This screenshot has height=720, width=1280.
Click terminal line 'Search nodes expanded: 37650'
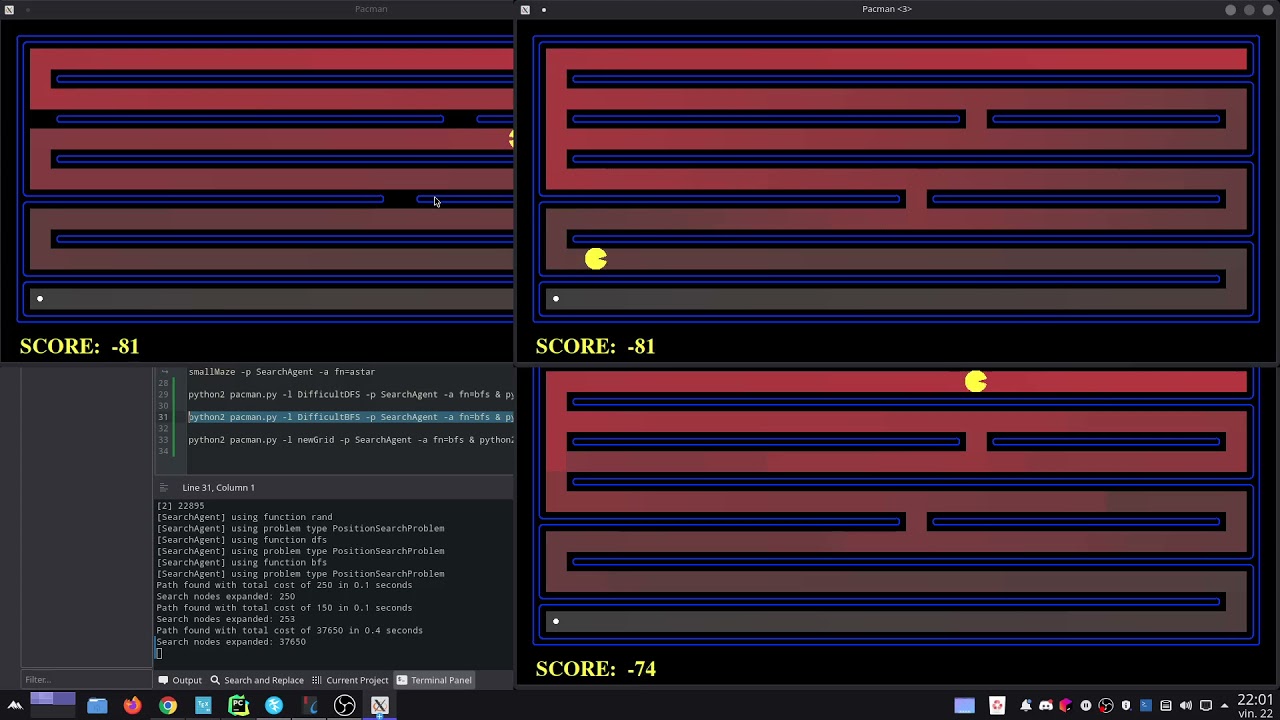tap(231, 642)
